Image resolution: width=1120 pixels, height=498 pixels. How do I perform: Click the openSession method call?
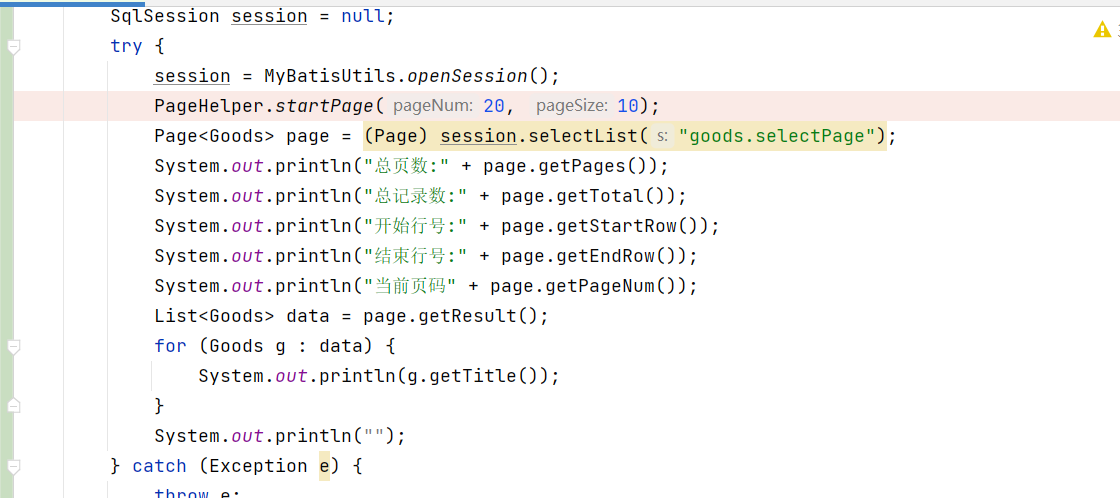click(x=467, y=76)
